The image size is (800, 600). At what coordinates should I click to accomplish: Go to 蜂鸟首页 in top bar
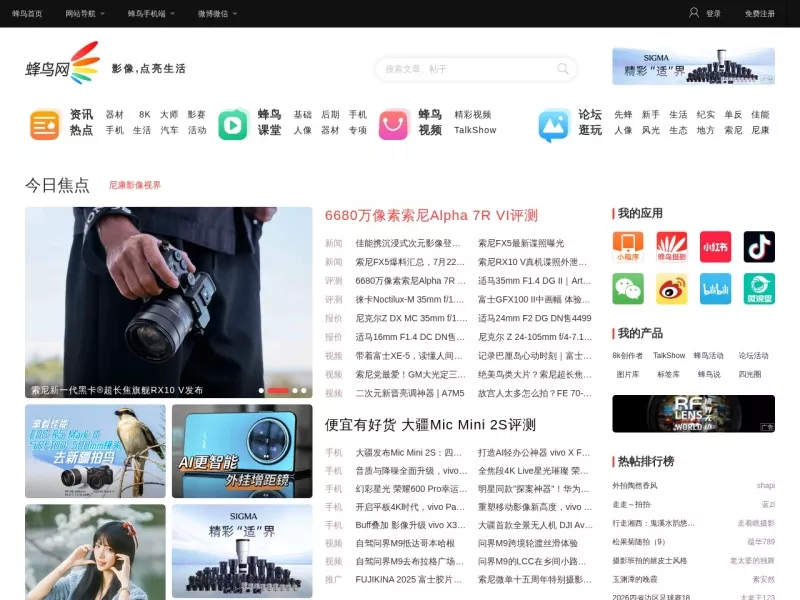tap(27, 14)
